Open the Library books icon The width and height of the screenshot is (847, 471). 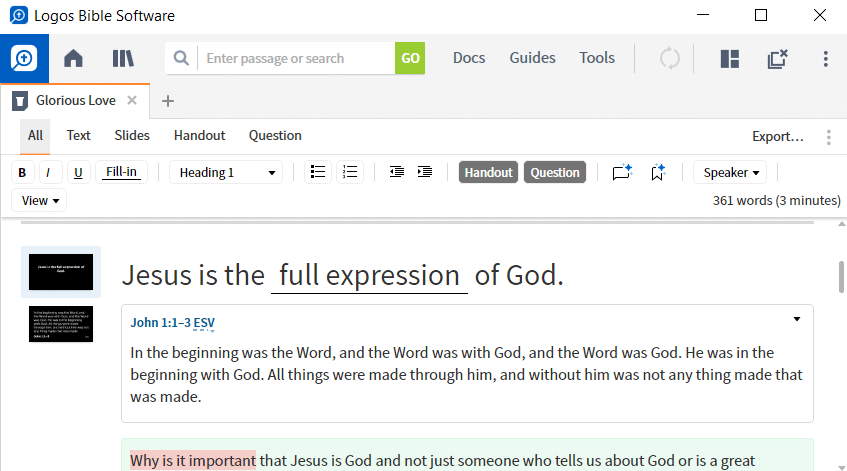coord(123,58)
